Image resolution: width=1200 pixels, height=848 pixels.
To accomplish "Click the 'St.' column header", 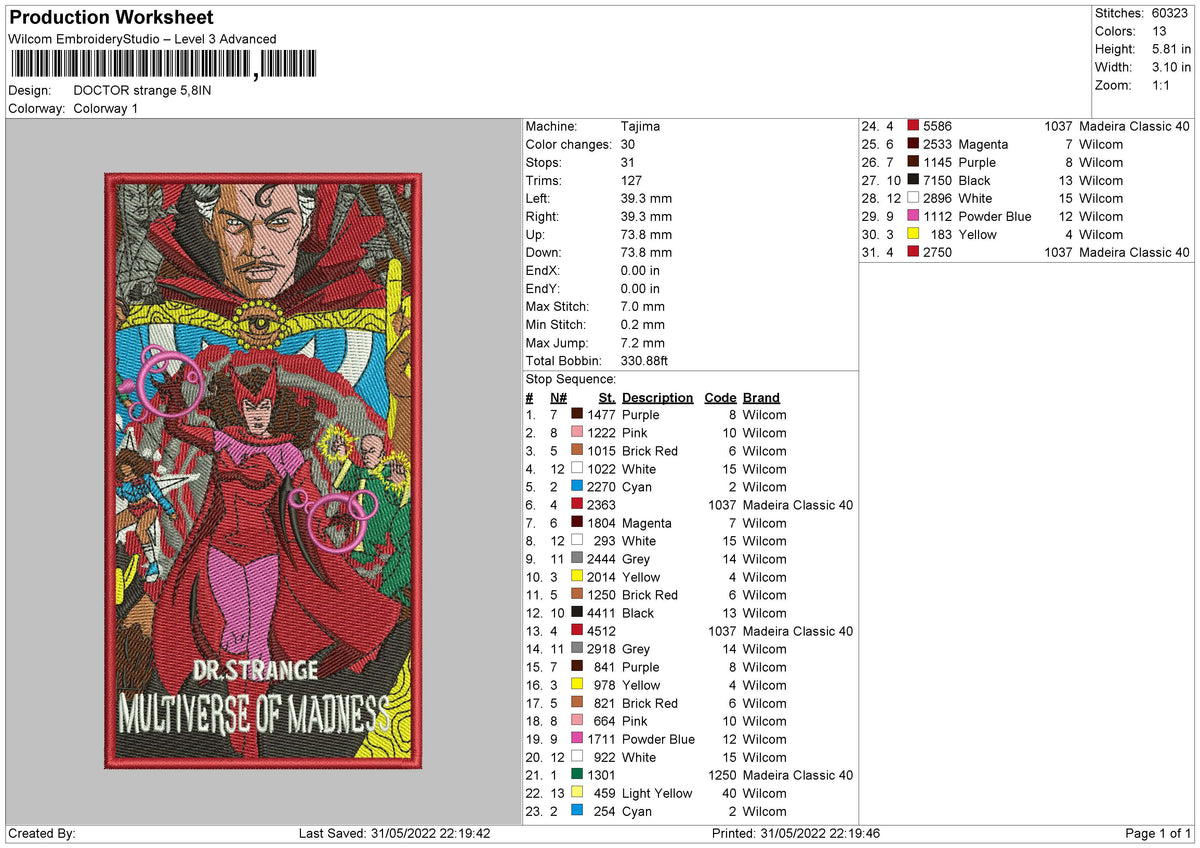I will coord(607,397).
